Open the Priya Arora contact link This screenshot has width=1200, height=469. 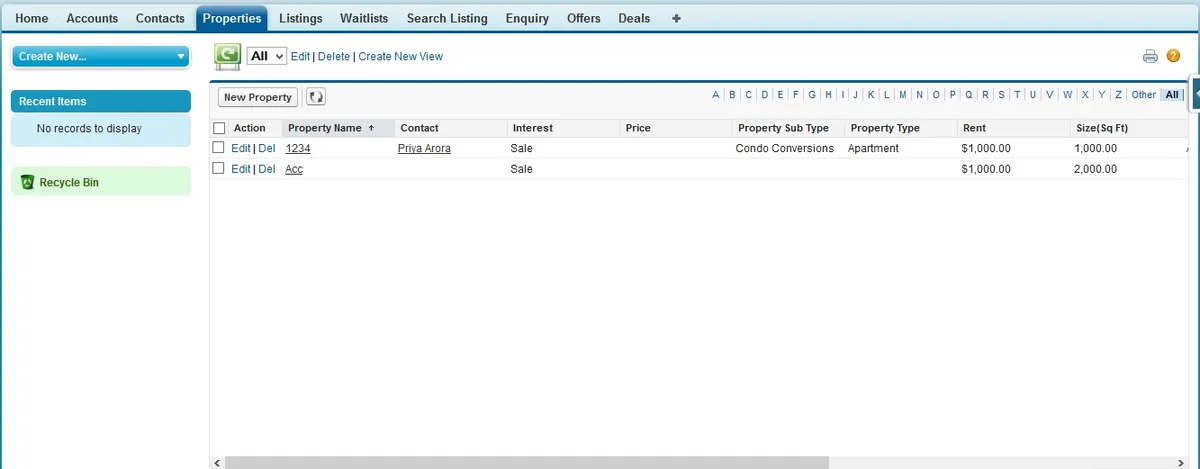[424, 148]
